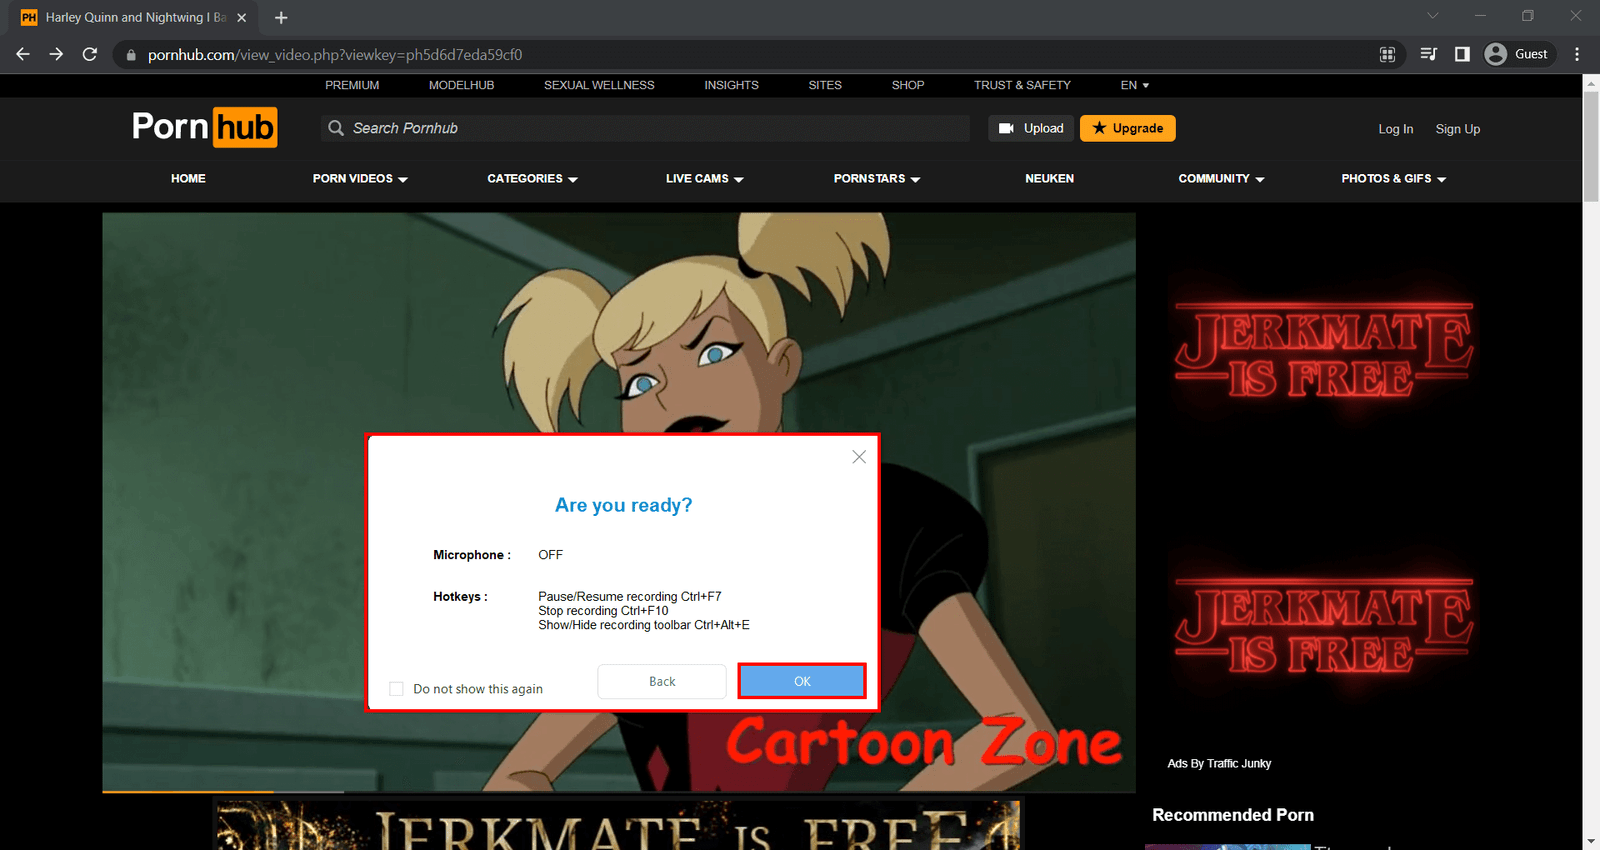The image size is (1600, 850).
Task: Click Back in the recording dialog
Action: (x=662, y=682)
